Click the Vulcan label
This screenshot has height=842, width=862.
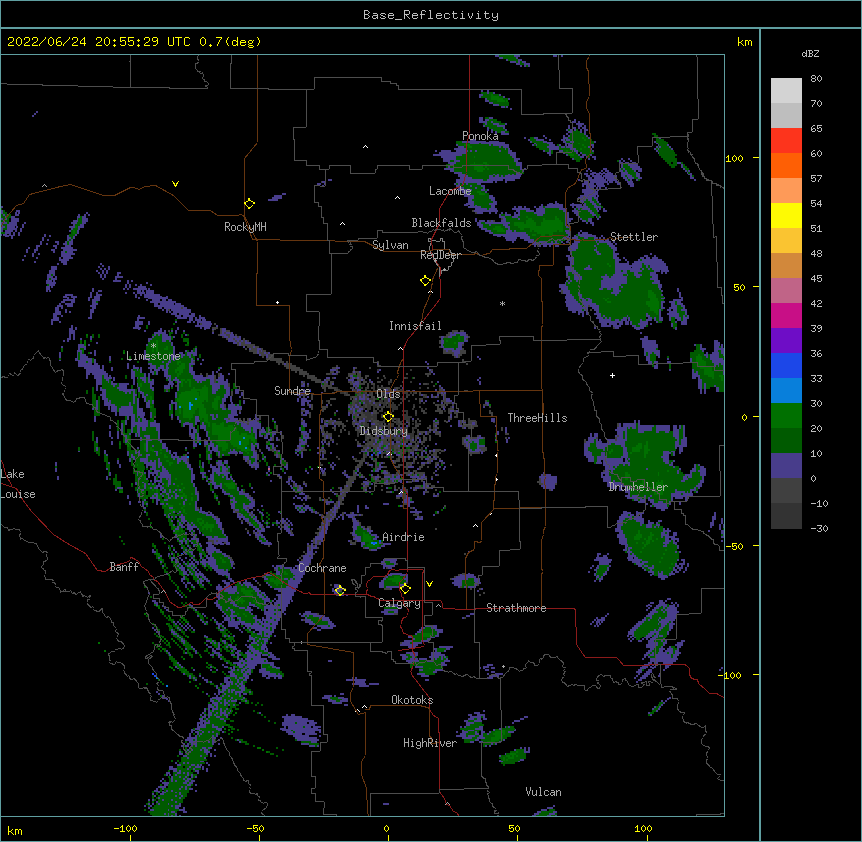(543, 792)
